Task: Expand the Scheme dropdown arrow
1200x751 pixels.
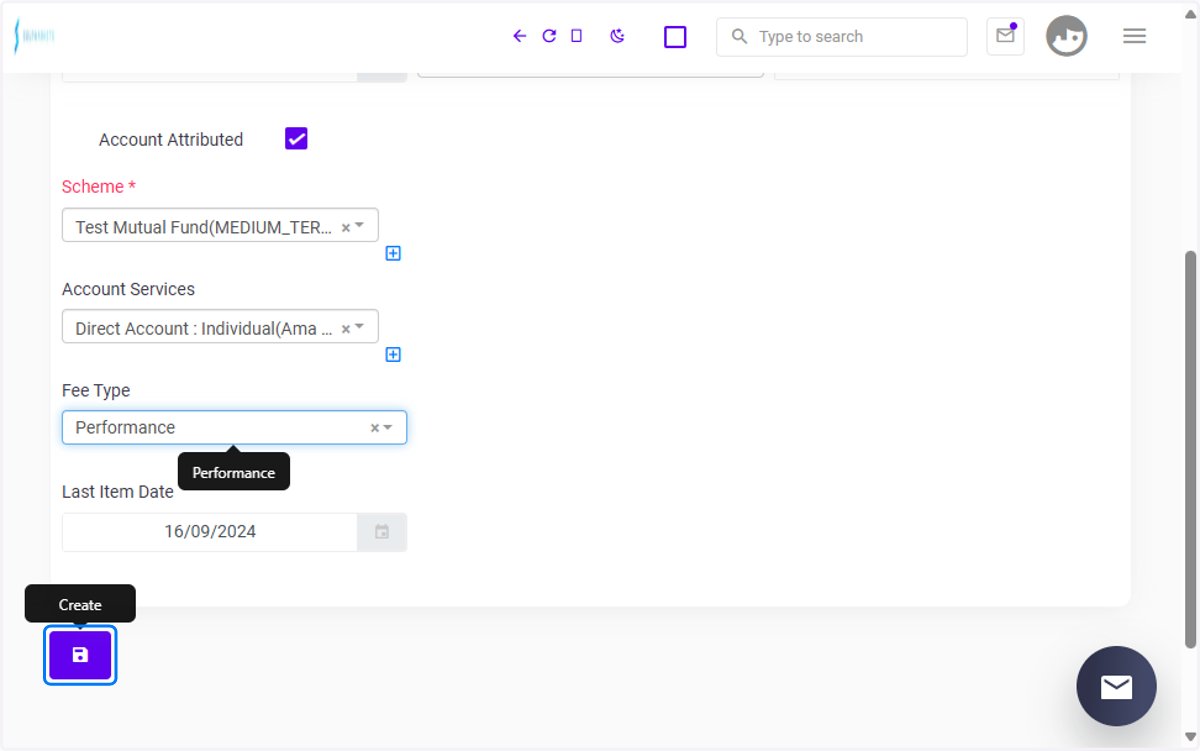Action: [x=360, y=227]
